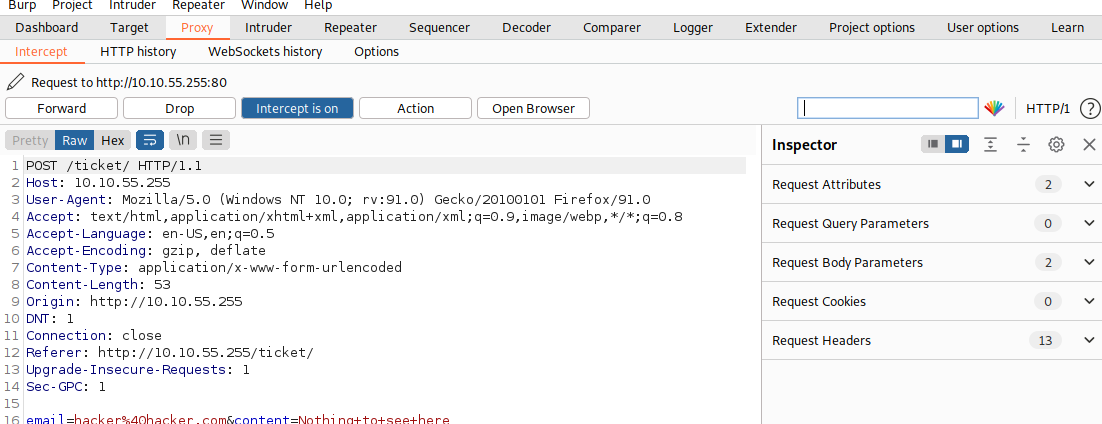
Task: Expand the Request Headers section
Action: coord(1089,340)
